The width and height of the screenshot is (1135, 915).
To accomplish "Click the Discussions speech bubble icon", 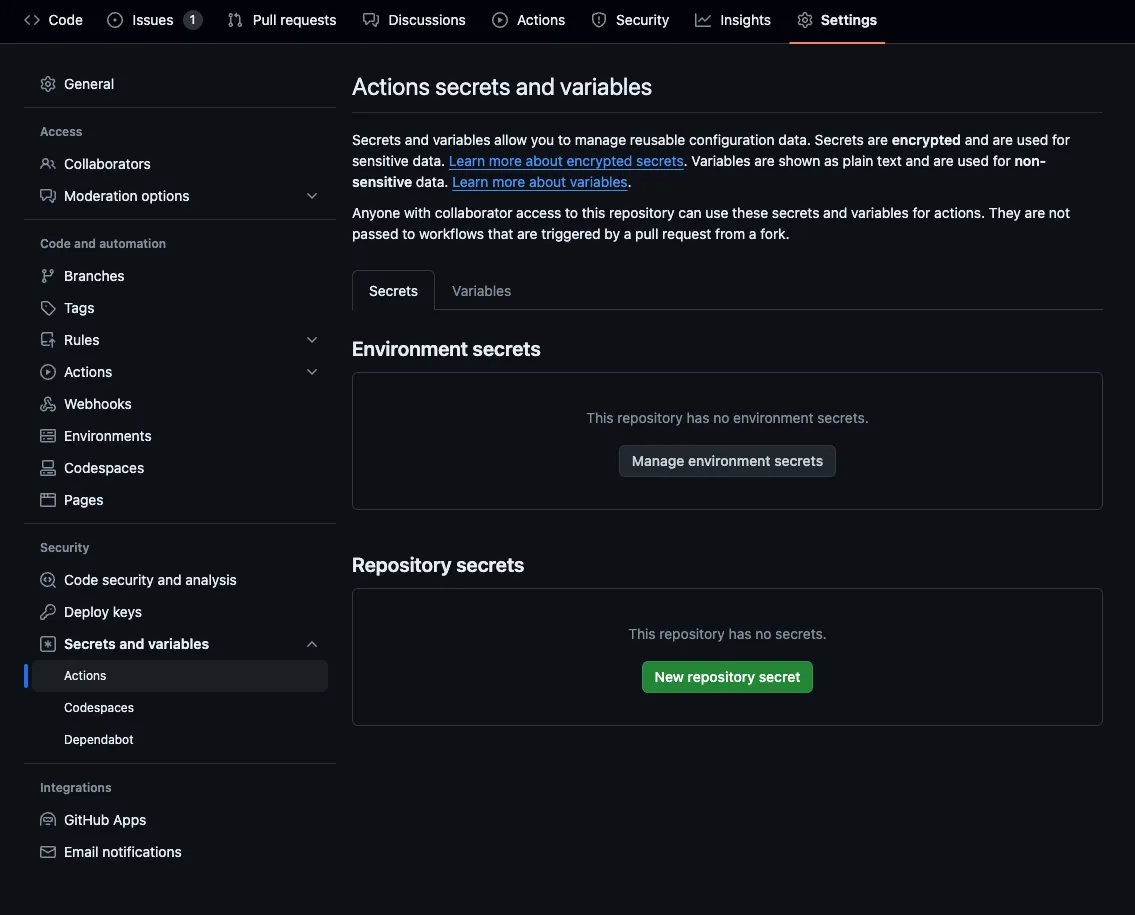I will [371, 20].
